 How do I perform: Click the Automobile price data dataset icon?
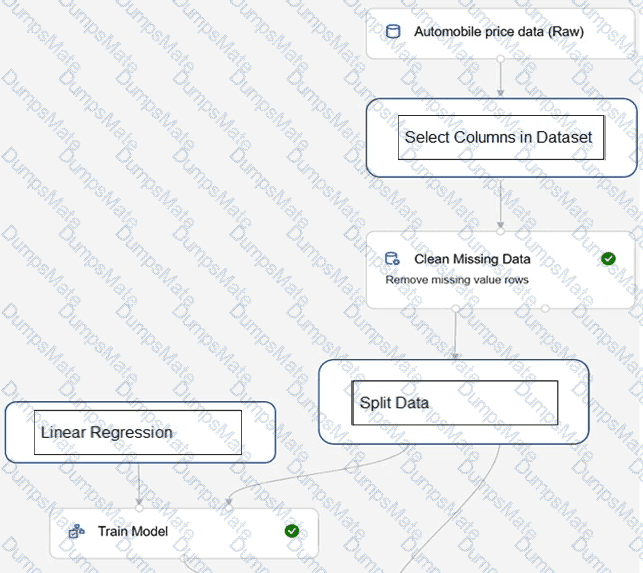click(x=393, y=31)
